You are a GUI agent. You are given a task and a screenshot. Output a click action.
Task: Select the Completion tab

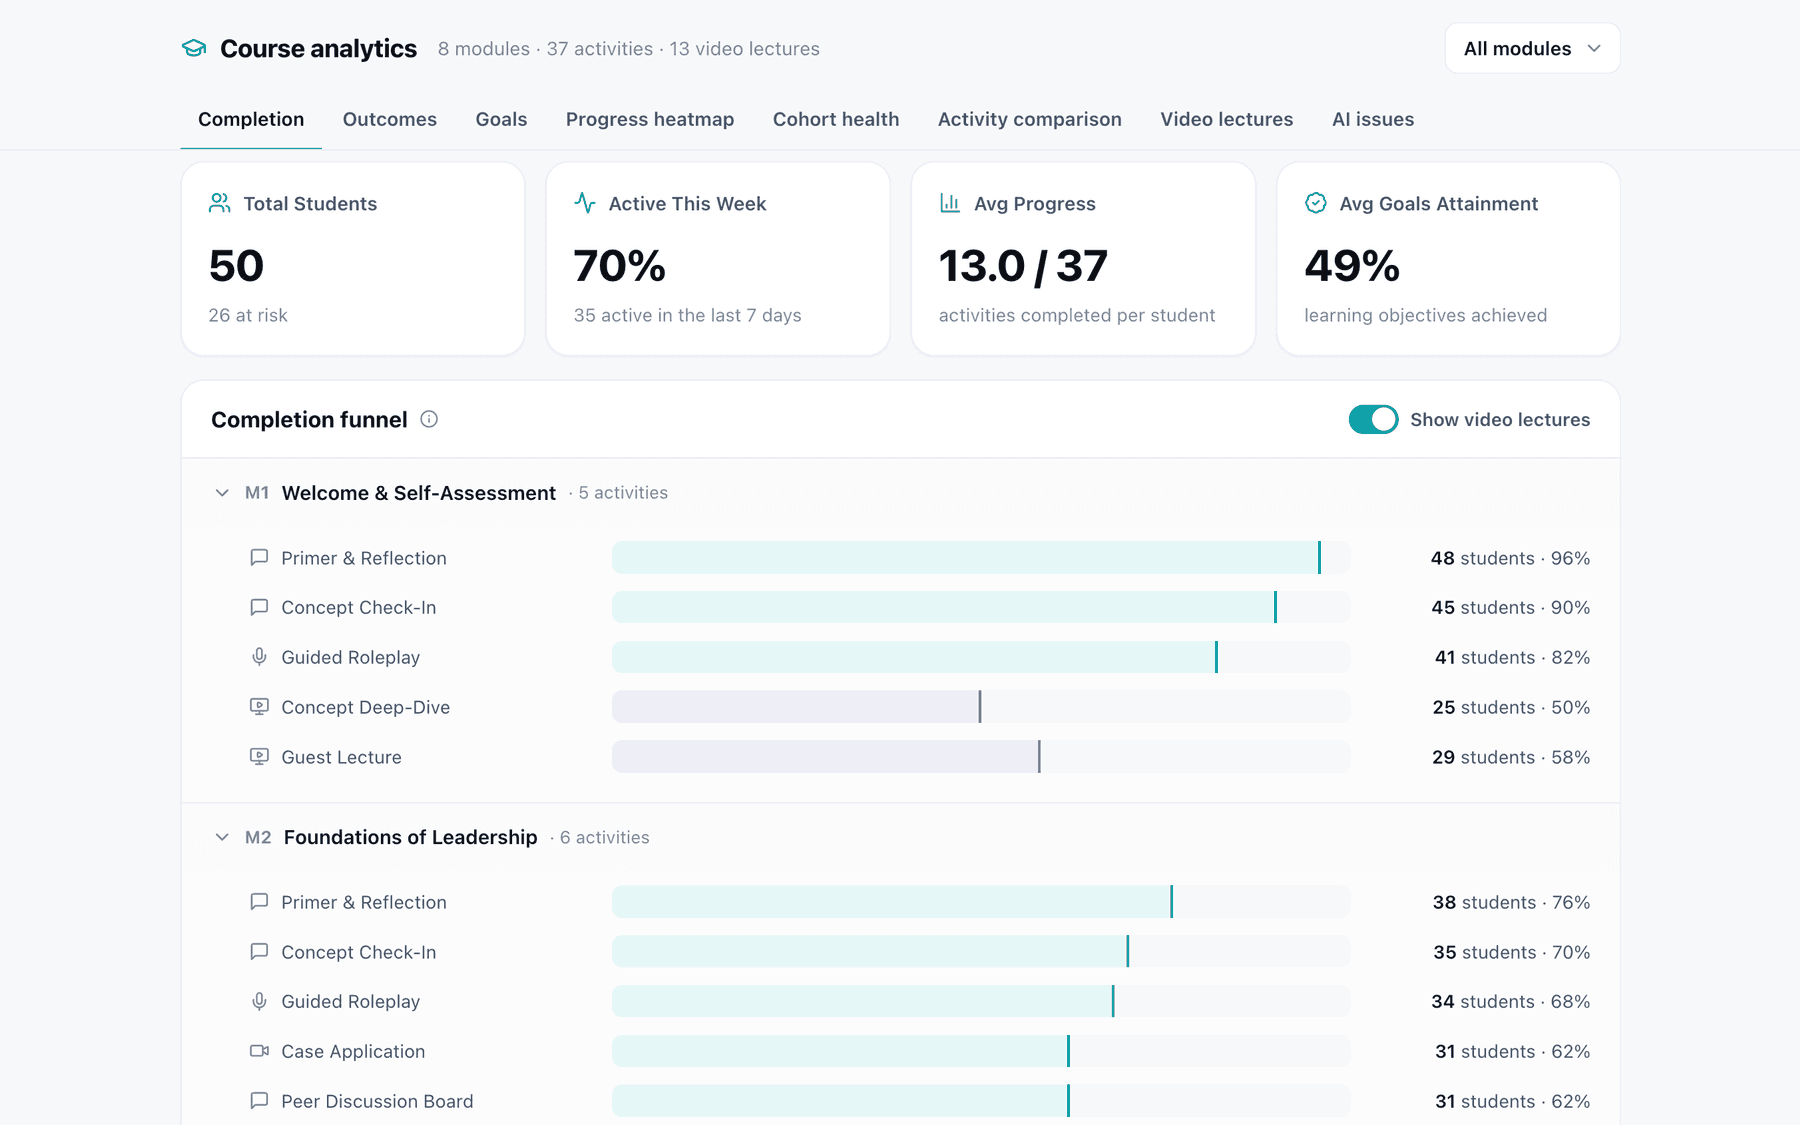[251, 119]
